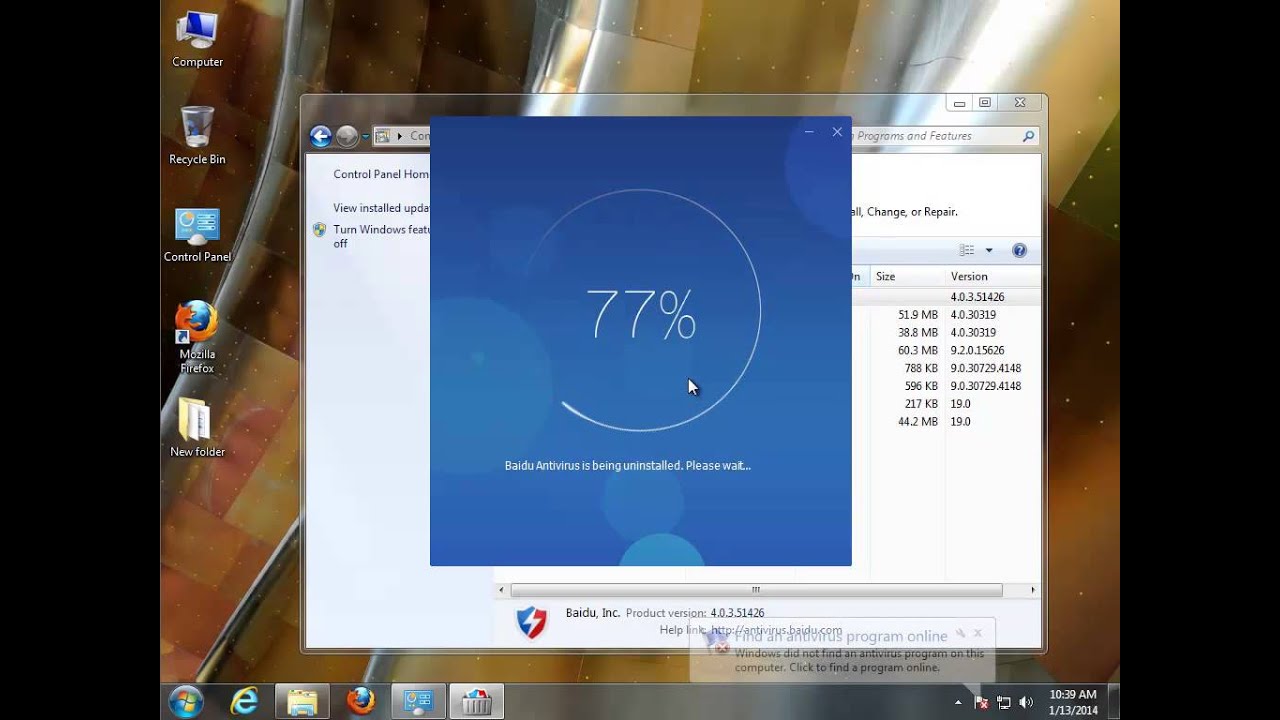Launch Mozilla Firefox from the desktop
This screenshot has width=1280, height=720.
tap(197, 338)
